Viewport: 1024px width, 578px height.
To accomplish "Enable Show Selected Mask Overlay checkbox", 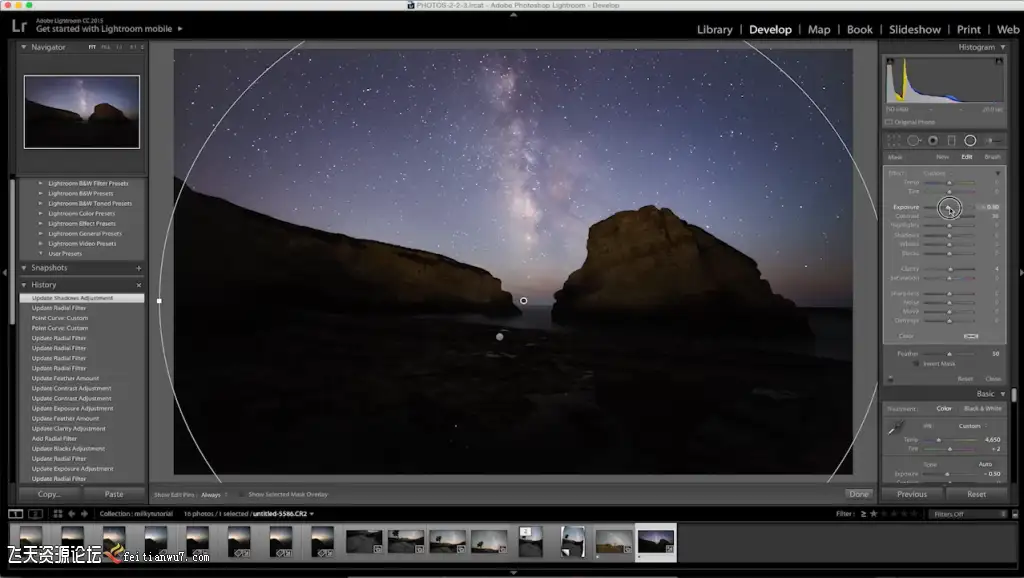I will pos(242,494).
